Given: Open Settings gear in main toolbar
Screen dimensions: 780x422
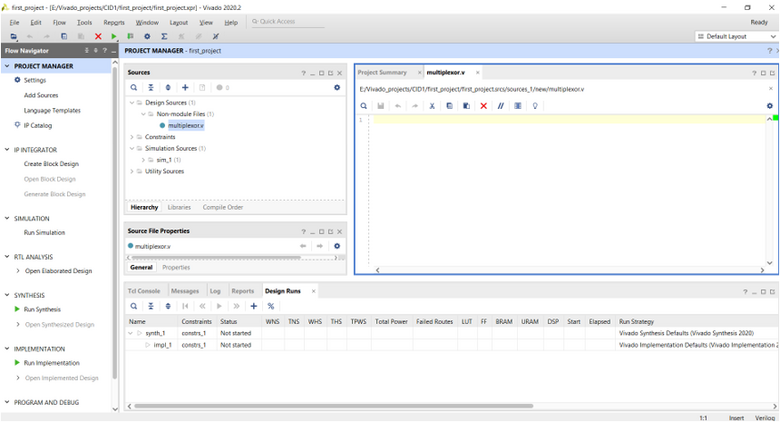Looking at the screenshot, I should [x=147, y=36].
